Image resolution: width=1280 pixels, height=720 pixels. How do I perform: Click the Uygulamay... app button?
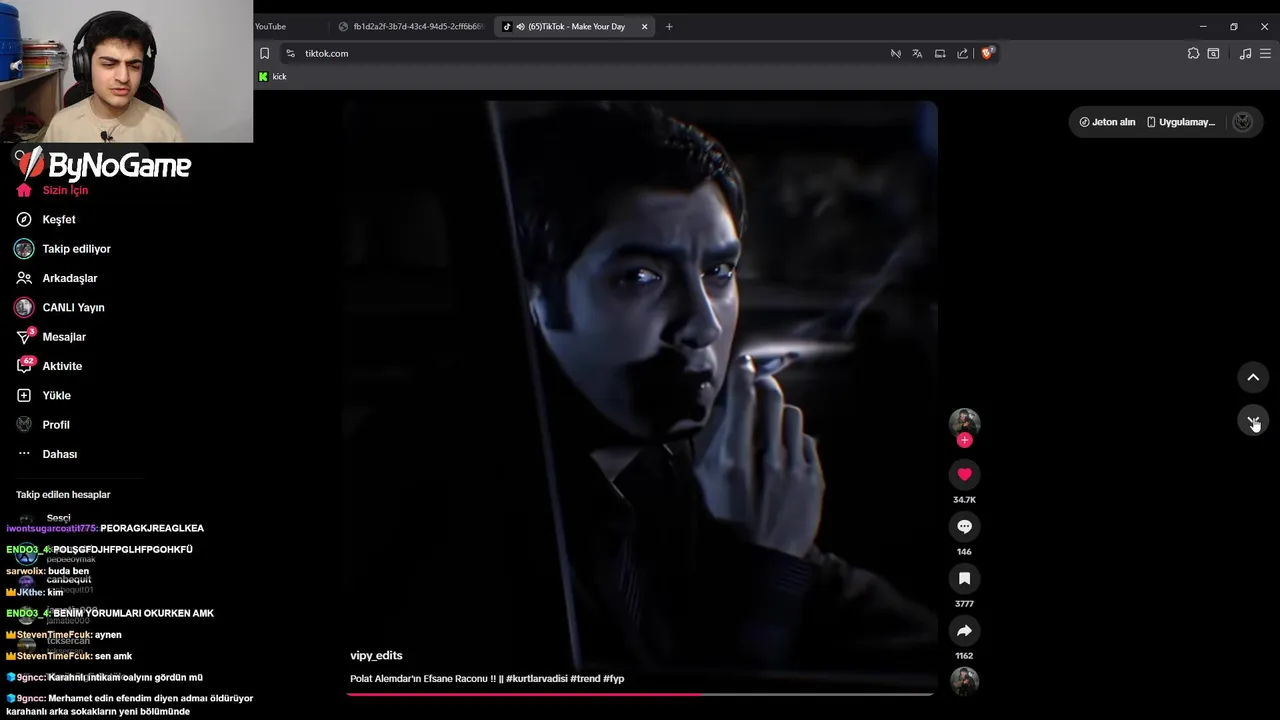pos(1181,122)
